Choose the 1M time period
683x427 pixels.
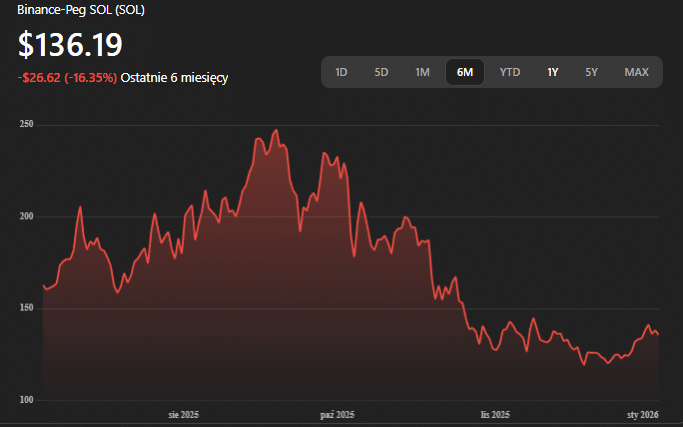click(422, 72)
